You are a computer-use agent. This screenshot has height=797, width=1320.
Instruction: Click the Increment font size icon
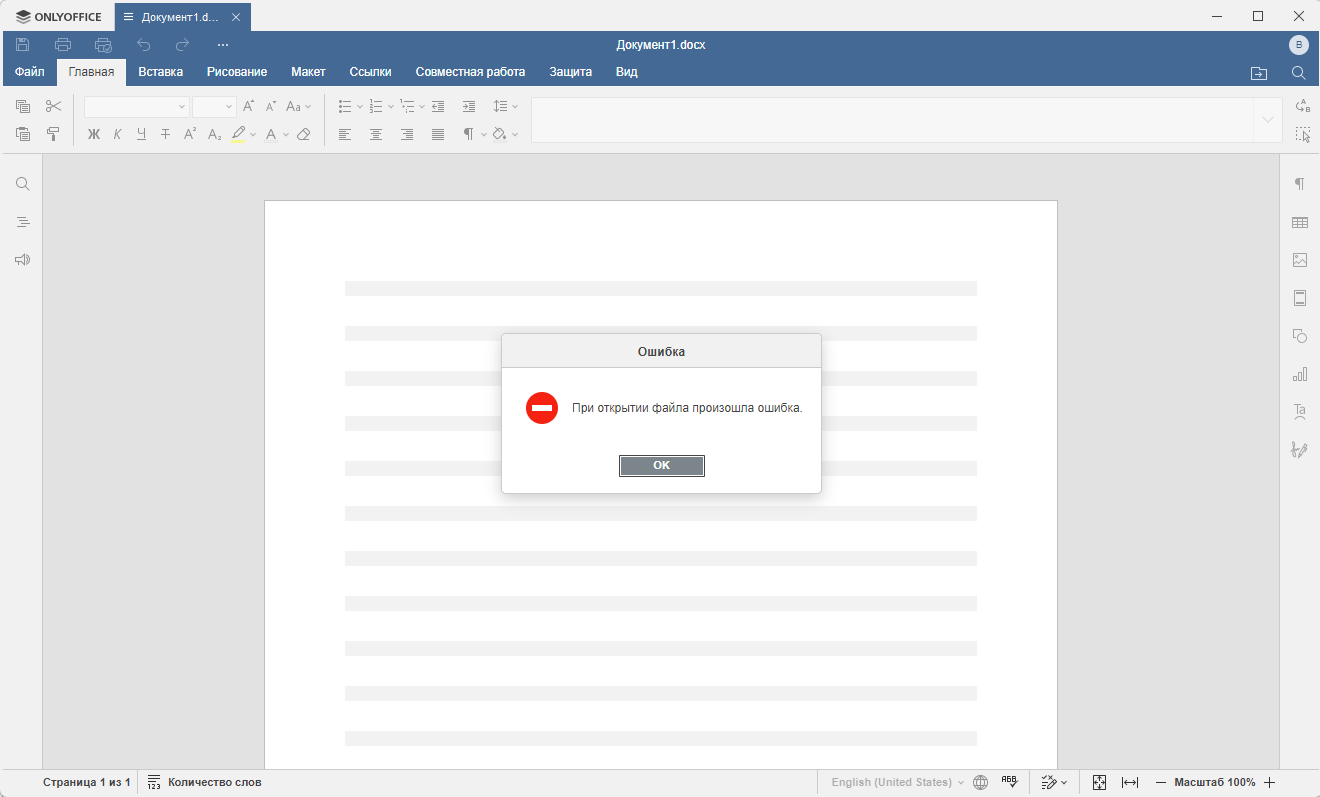tap(249, 106)
